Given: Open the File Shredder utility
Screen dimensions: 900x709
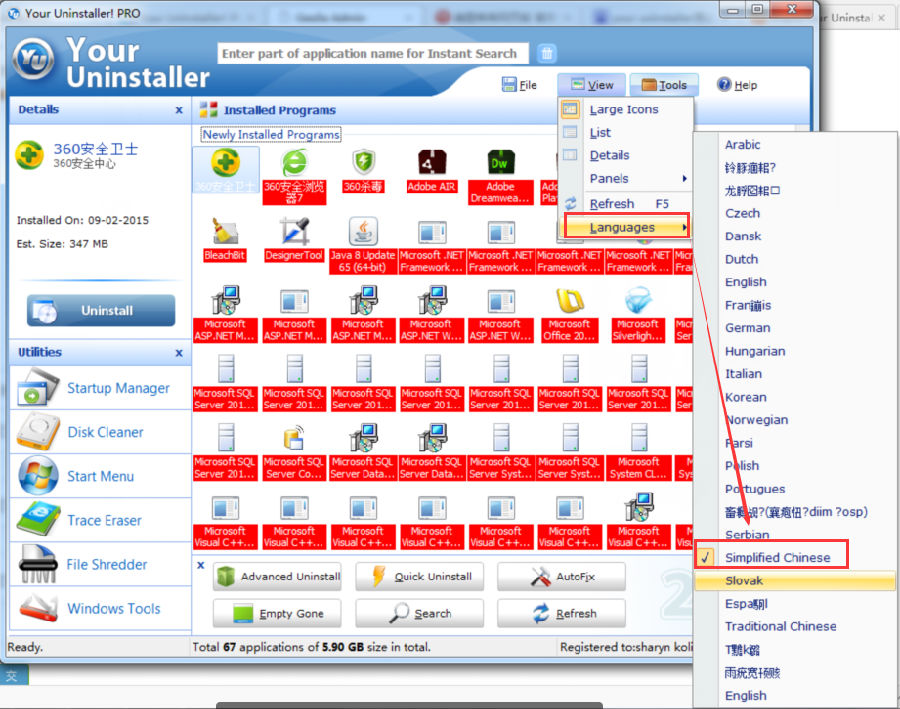Looking at the screenshot, I should click(x=97, y=564).
